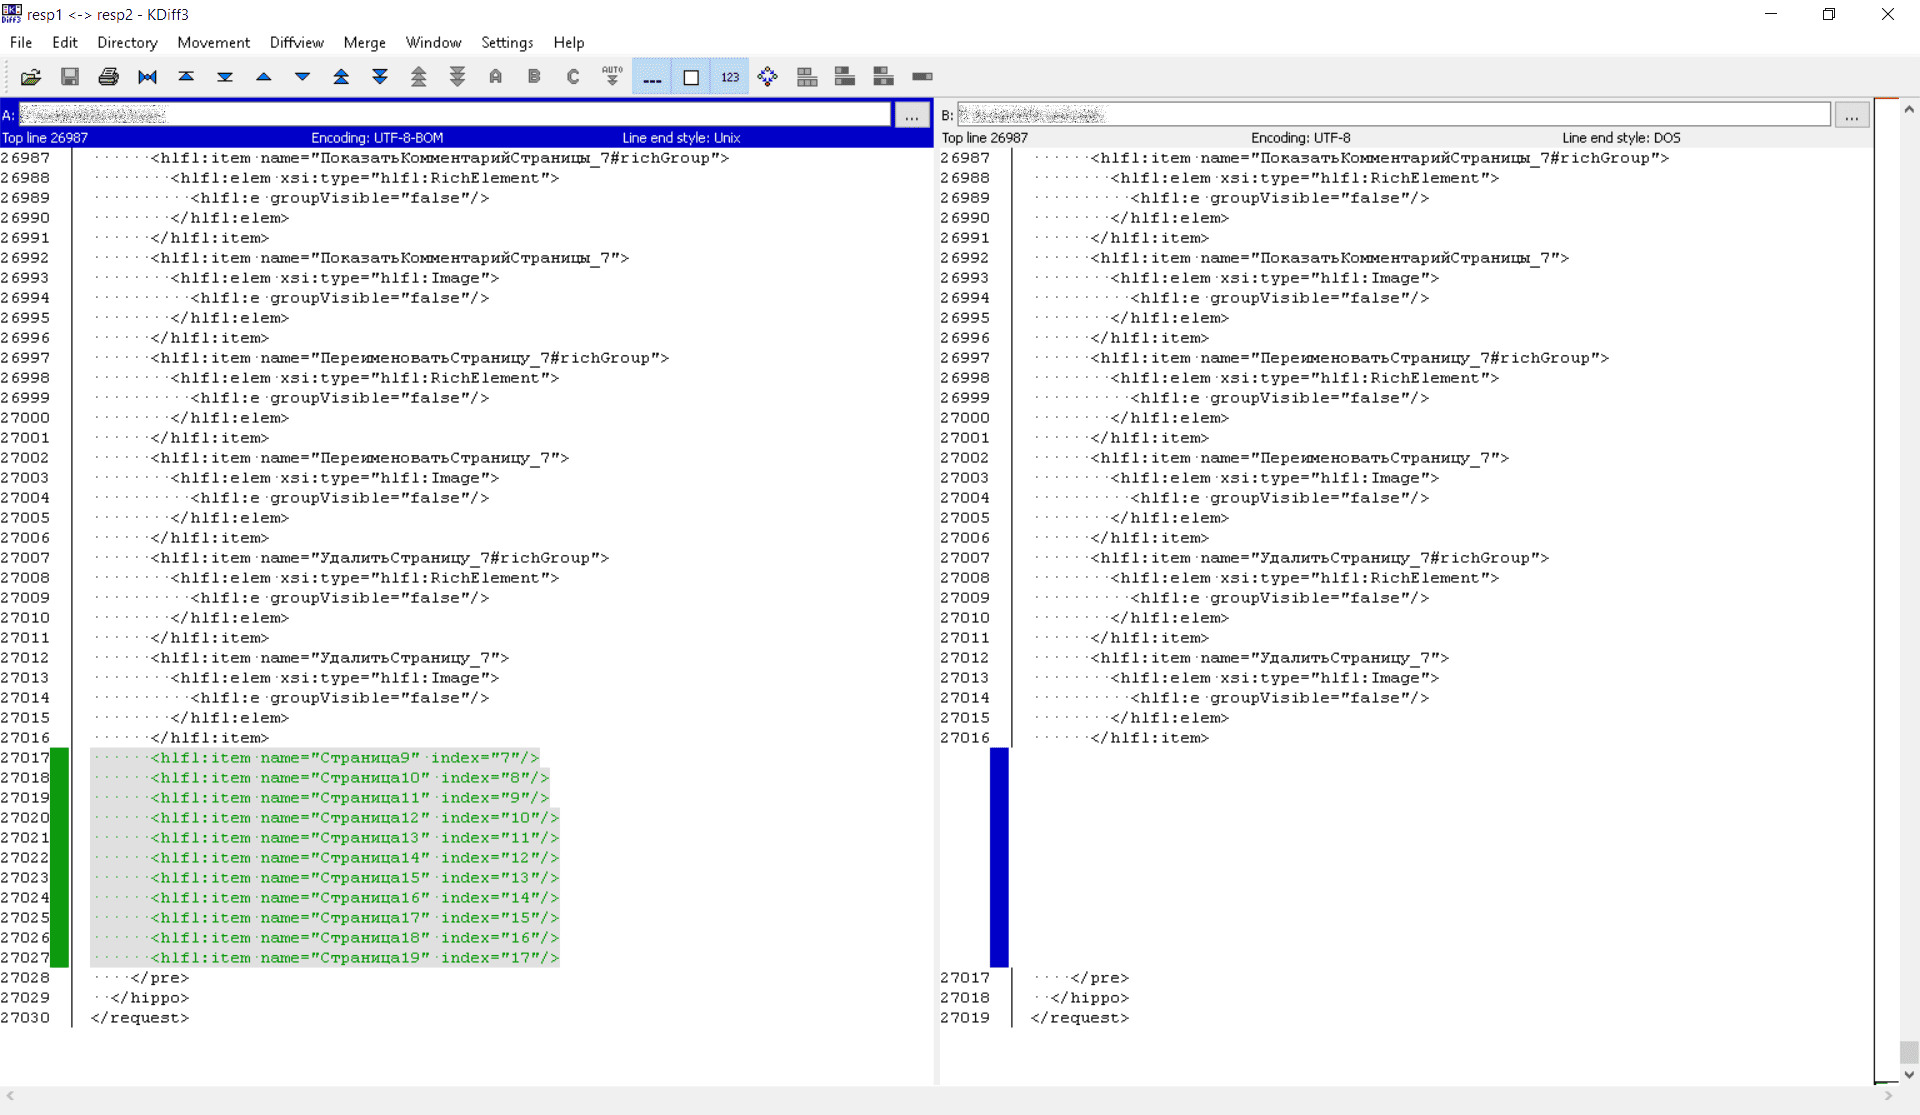The image size is (1920, 1115).
Task: Go to previous conflict double-arrow
Action: 341,77
